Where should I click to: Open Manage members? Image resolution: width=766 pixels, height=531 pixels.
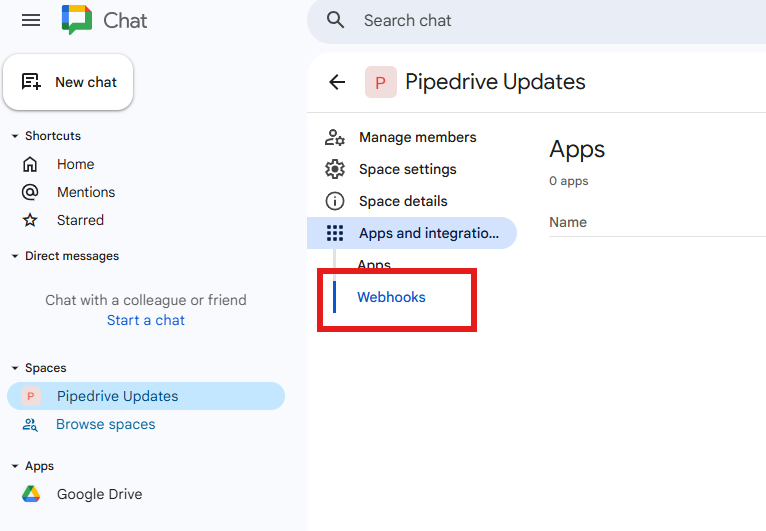[x=418, y=137]
